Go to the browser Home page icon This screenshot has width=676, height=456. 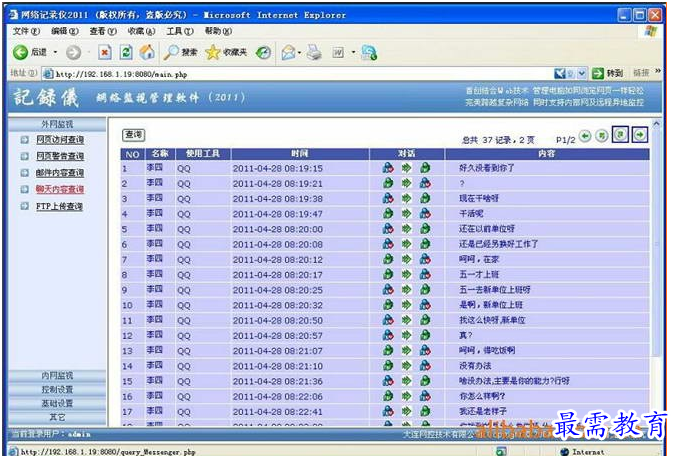147,52
